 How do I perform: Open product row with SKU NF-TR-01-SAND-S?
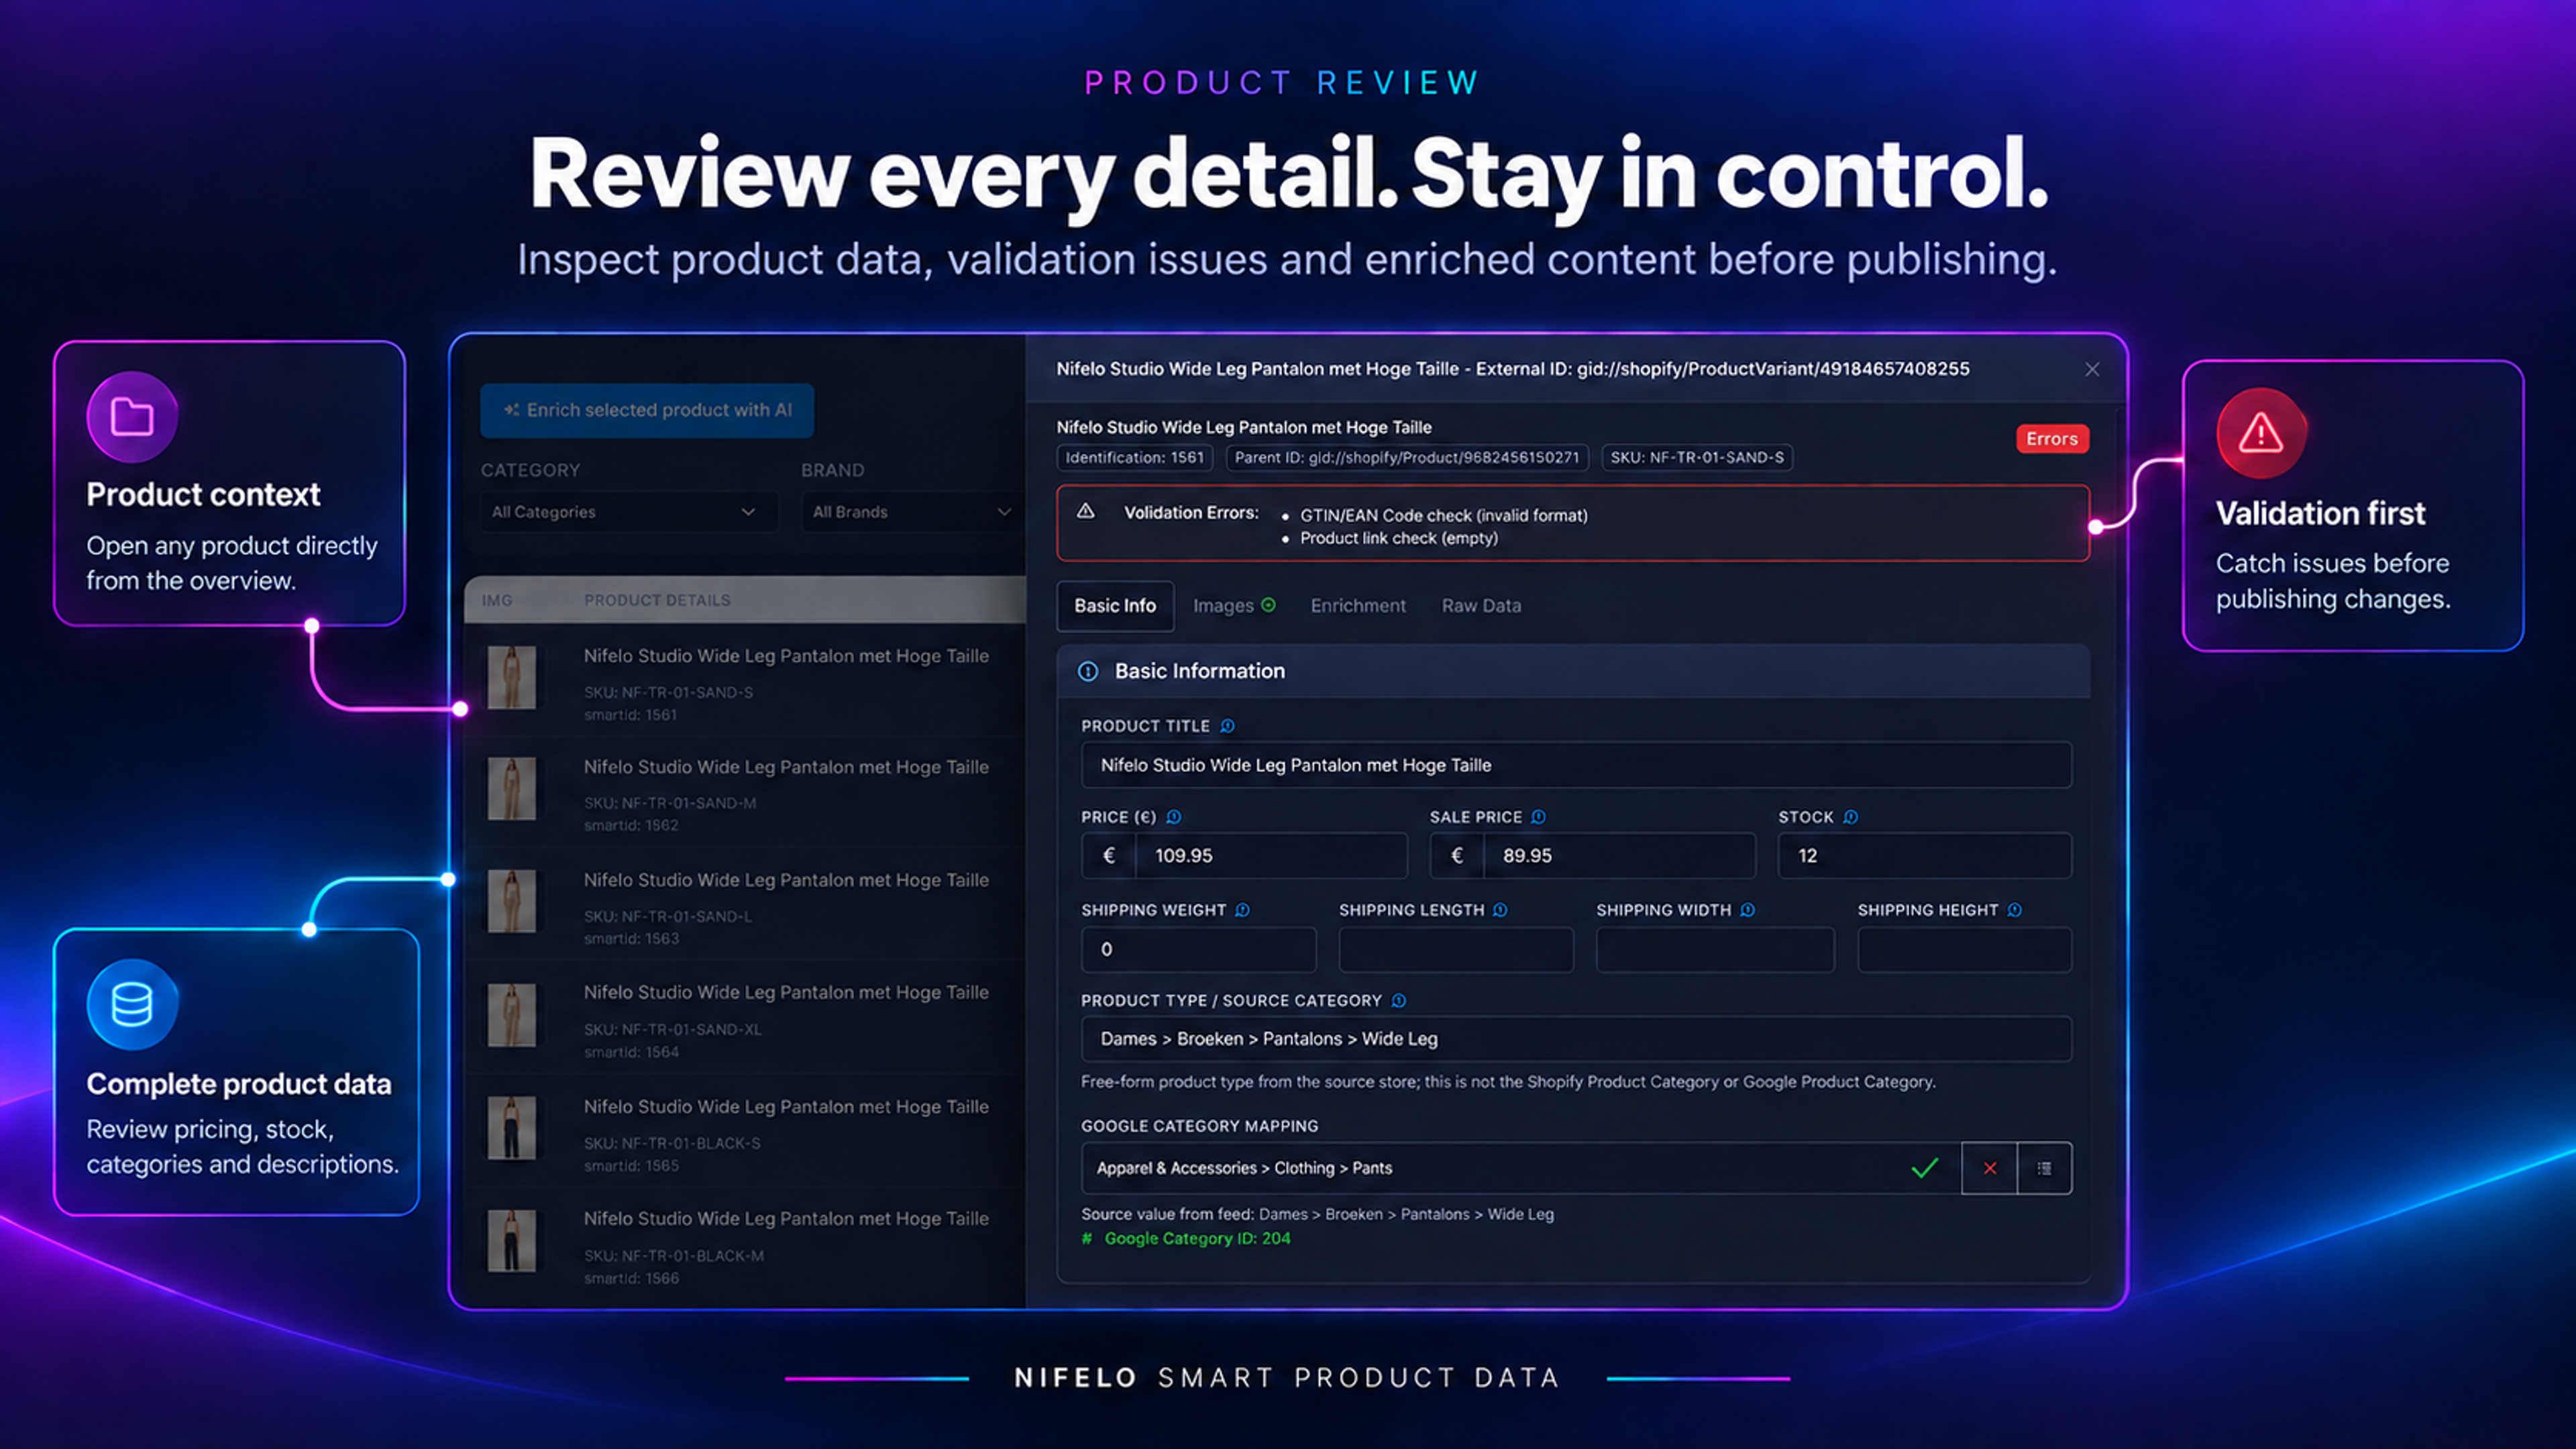[x=746, y=682]
